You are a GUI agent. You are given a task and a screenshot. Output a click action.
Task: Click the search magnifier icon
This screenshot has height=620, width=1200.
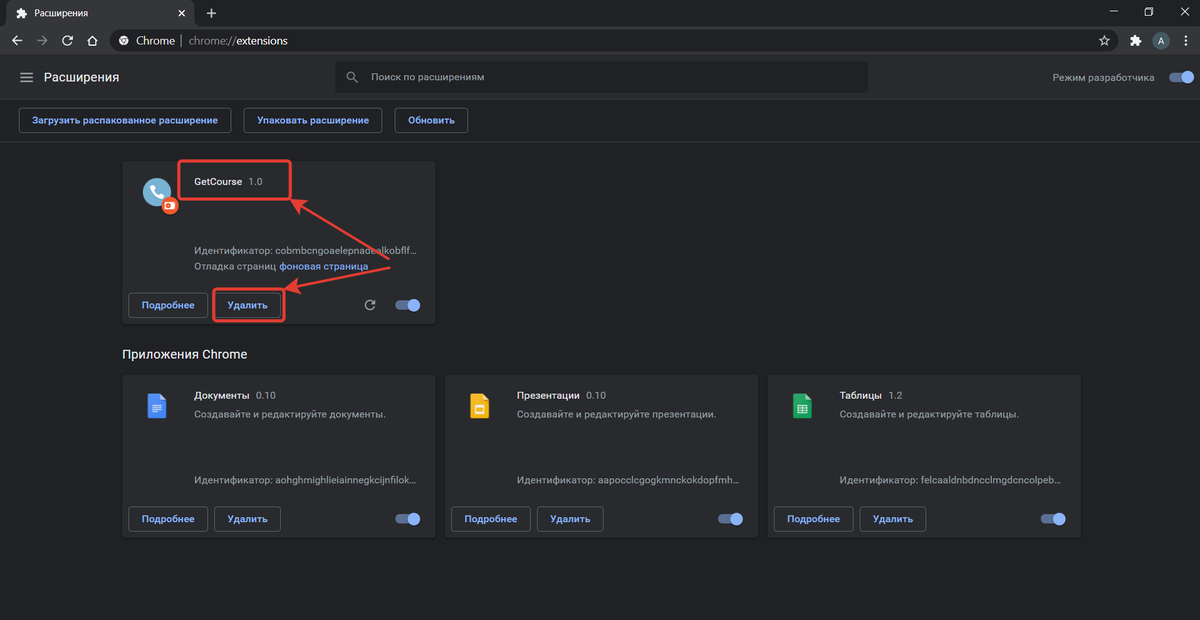click(x=352, y=77)
